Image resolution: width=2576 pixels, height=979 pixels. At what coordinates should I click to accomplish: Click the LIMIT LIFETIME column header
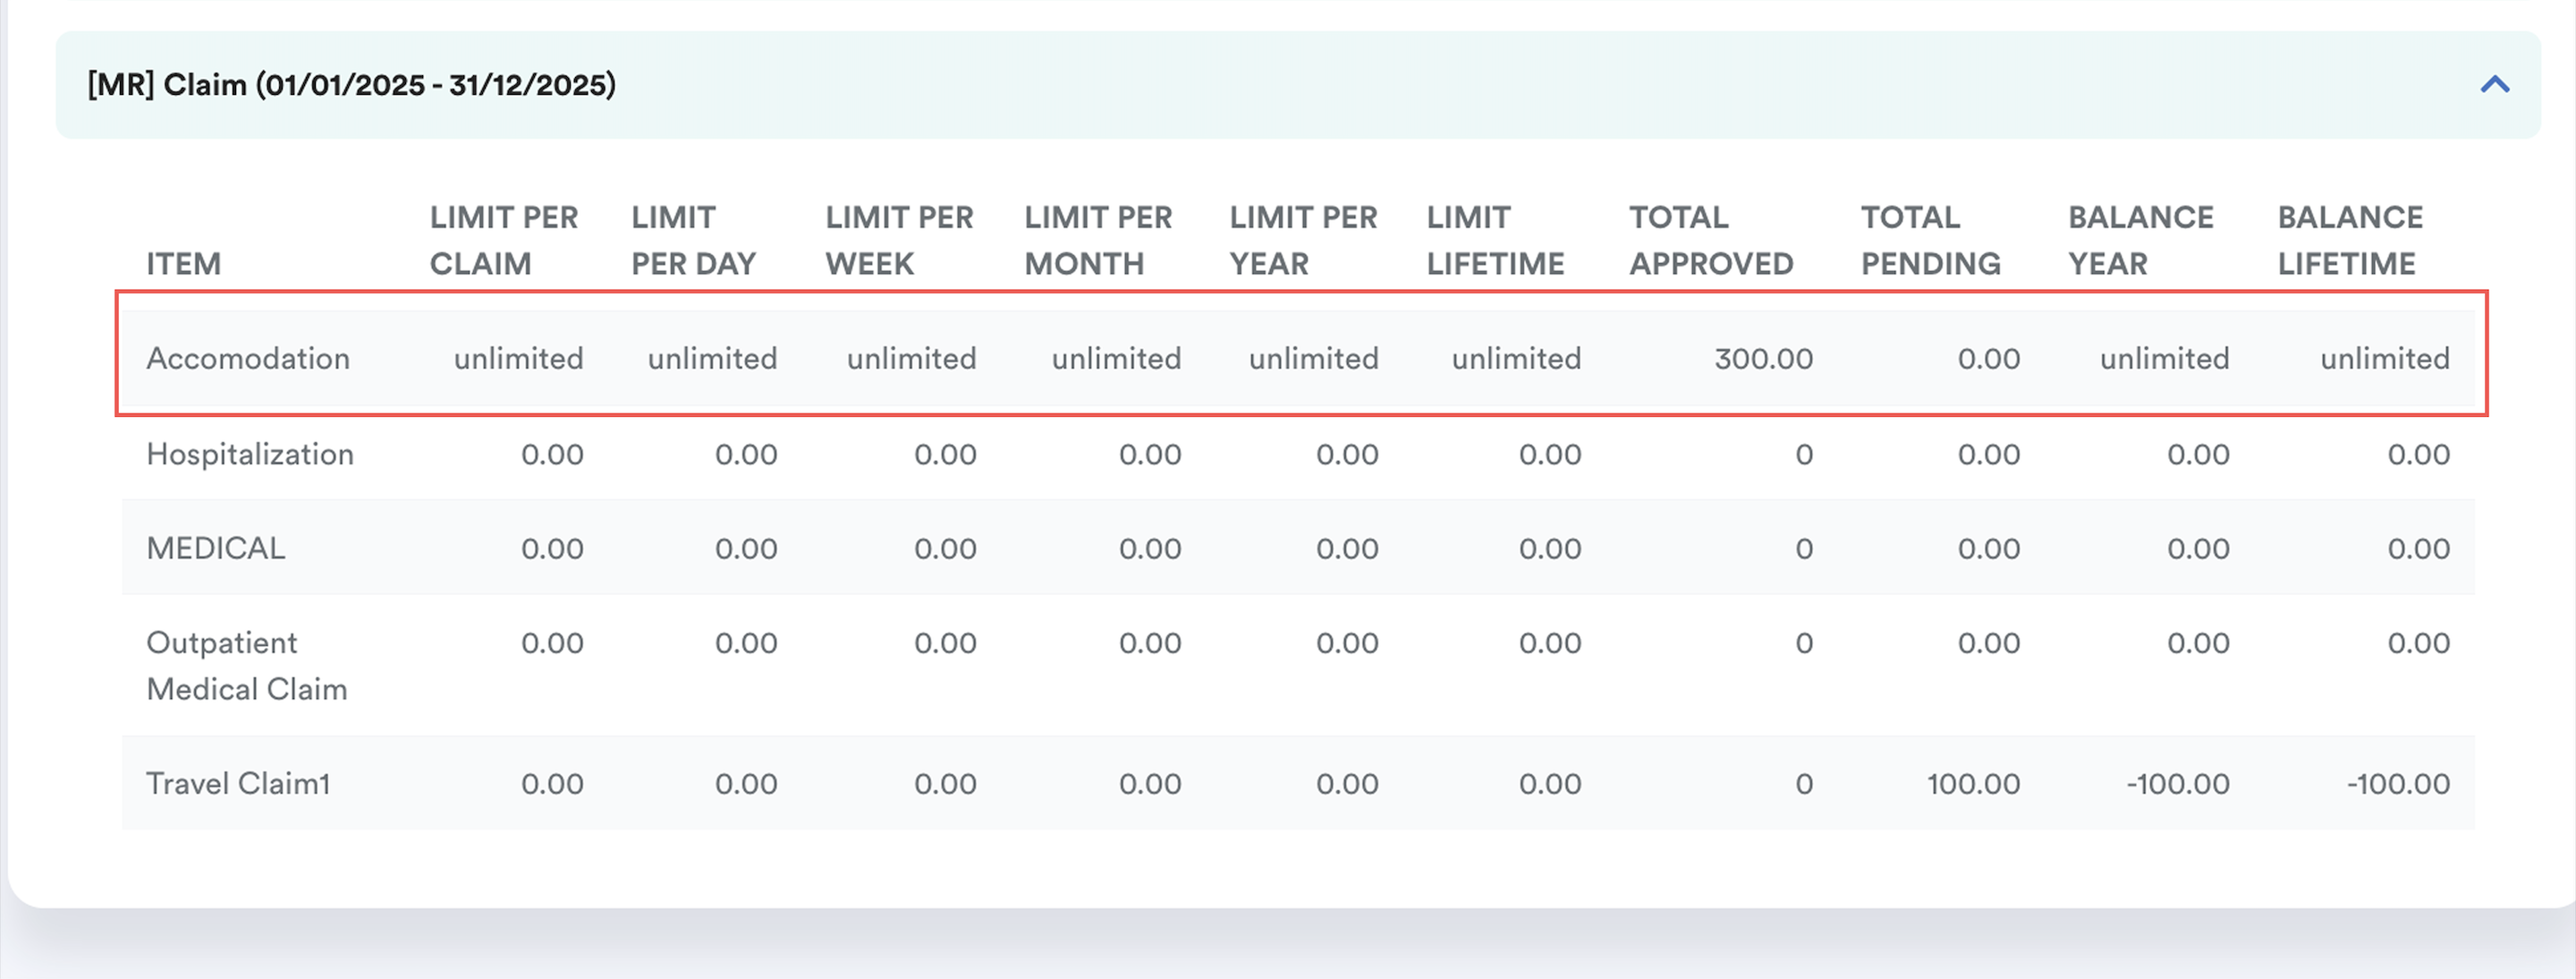[1494, 240]
